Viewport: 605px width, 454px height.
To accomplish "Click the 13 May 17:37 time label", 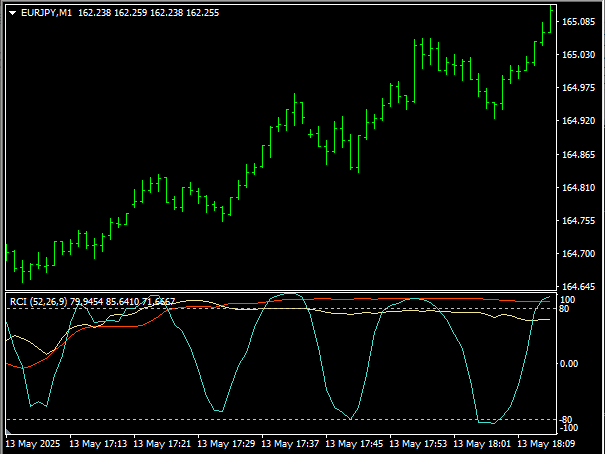I will click(x=290, y=444).
